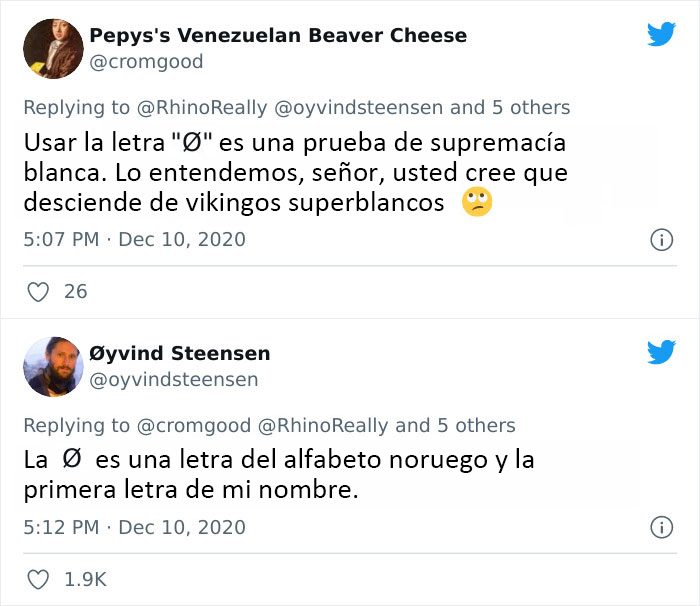700x606 pixels.
Task: Click the 26 likes count
Action: [75, 292]
